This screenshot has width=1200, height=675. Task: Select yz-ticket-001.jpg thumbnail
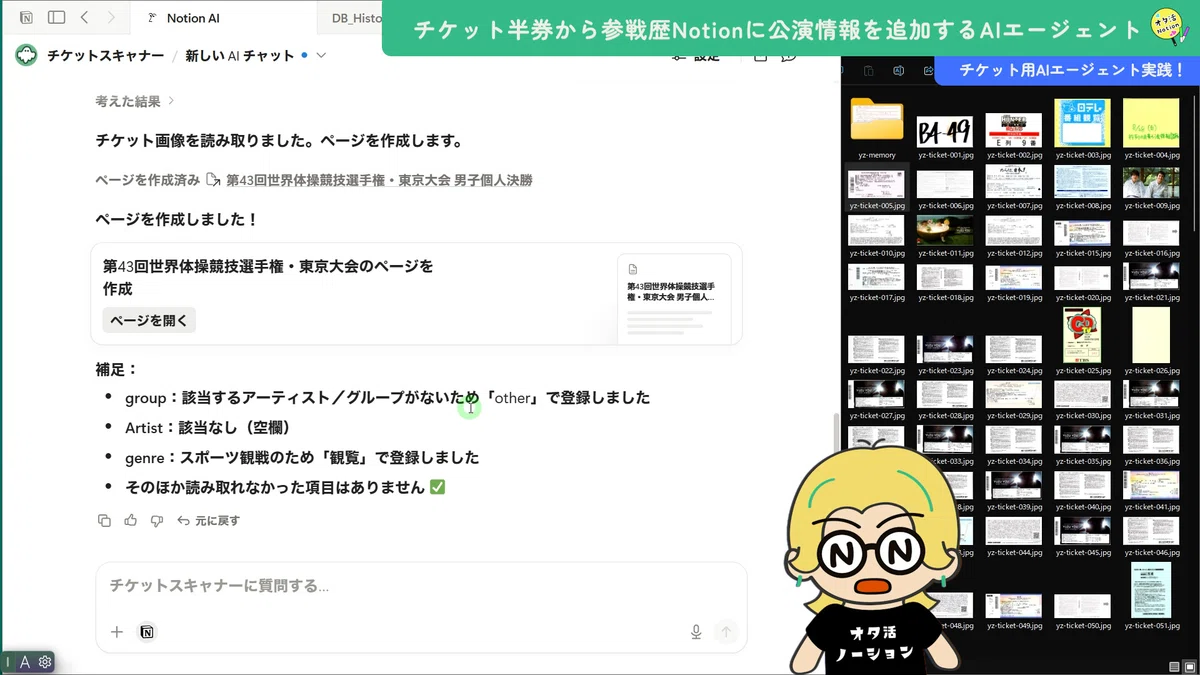(945, 131)
